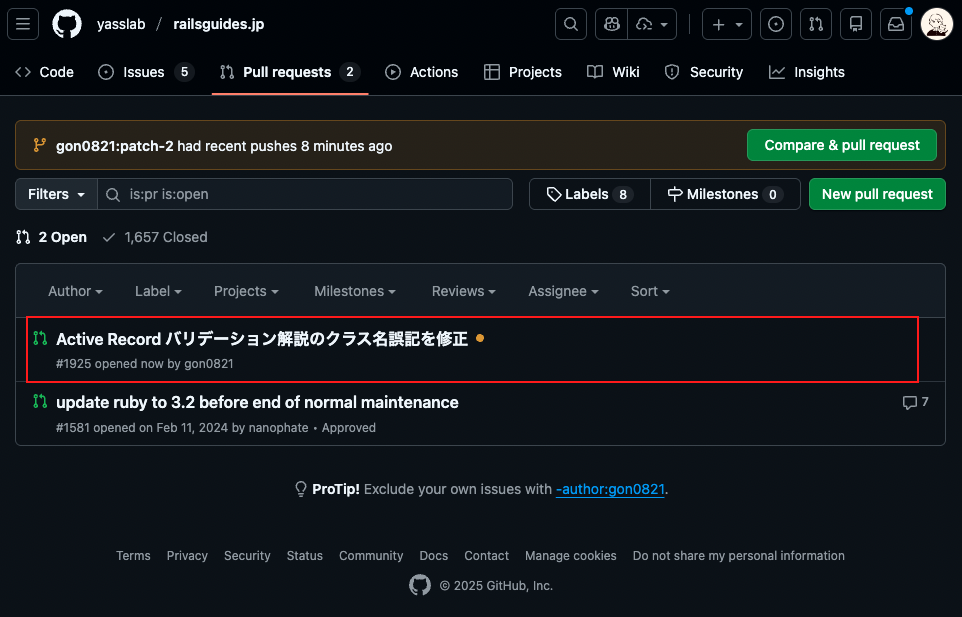Viewport: 962px width, 617px height.
Task: Open pull request 'Active Record バリデーション解説のクラス名誤記を修正'
Action: pos(262,339)
